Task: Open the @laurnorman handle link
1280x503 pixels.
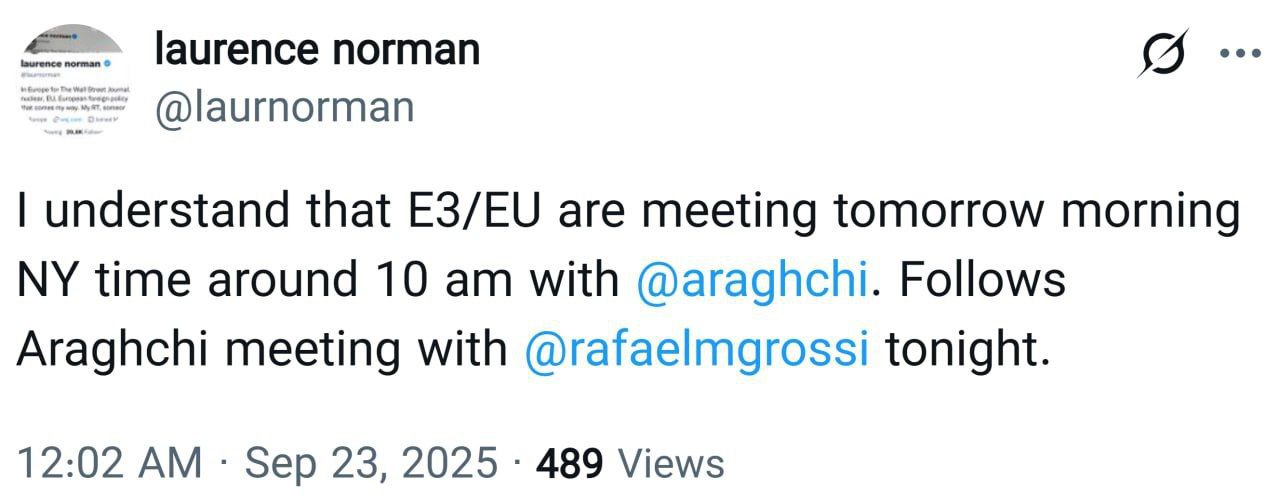Action: click(x=284, y=106)
